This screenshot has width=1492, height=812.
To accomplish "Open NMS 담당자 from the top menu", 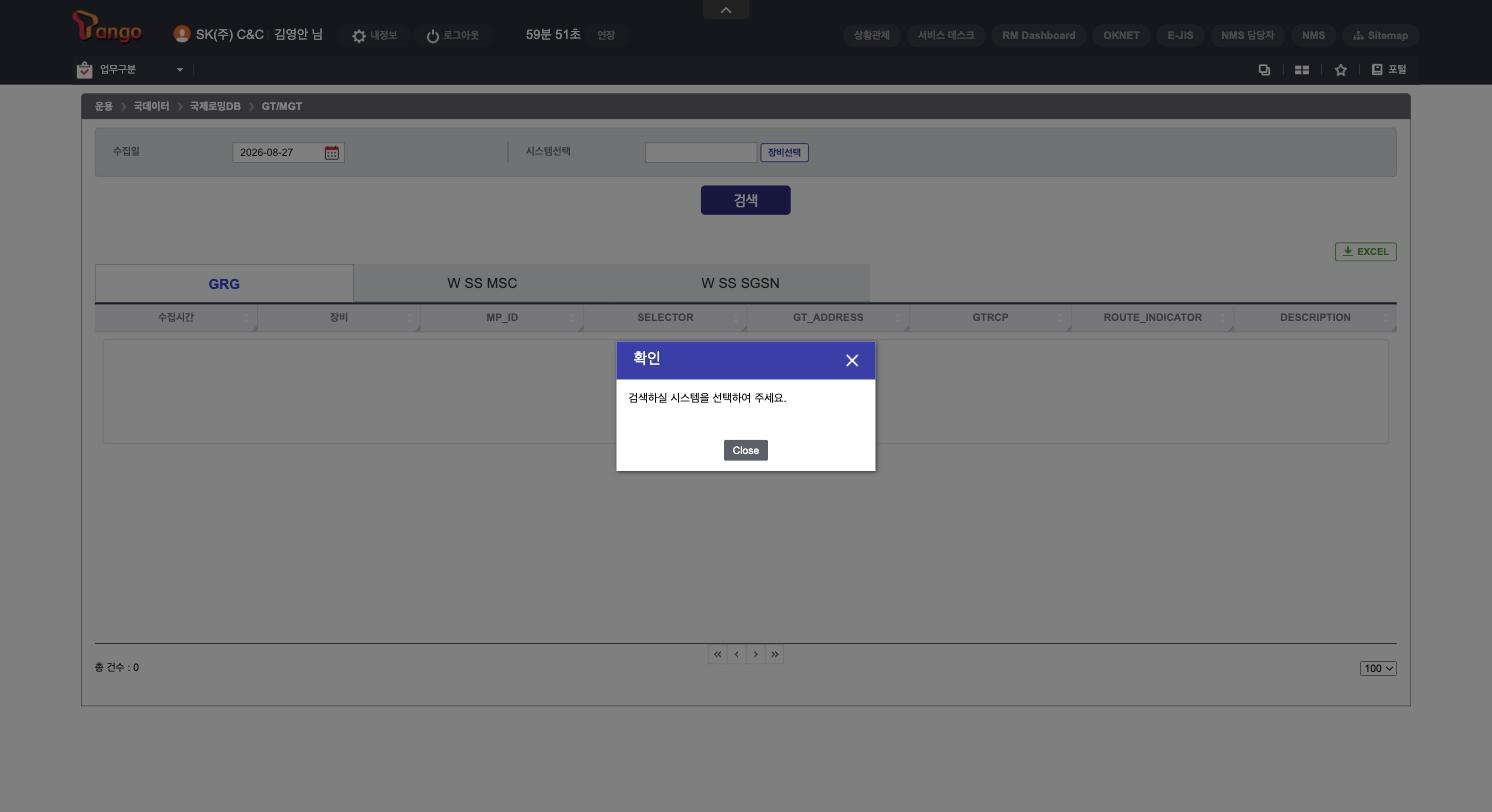I will point(1248,35).
